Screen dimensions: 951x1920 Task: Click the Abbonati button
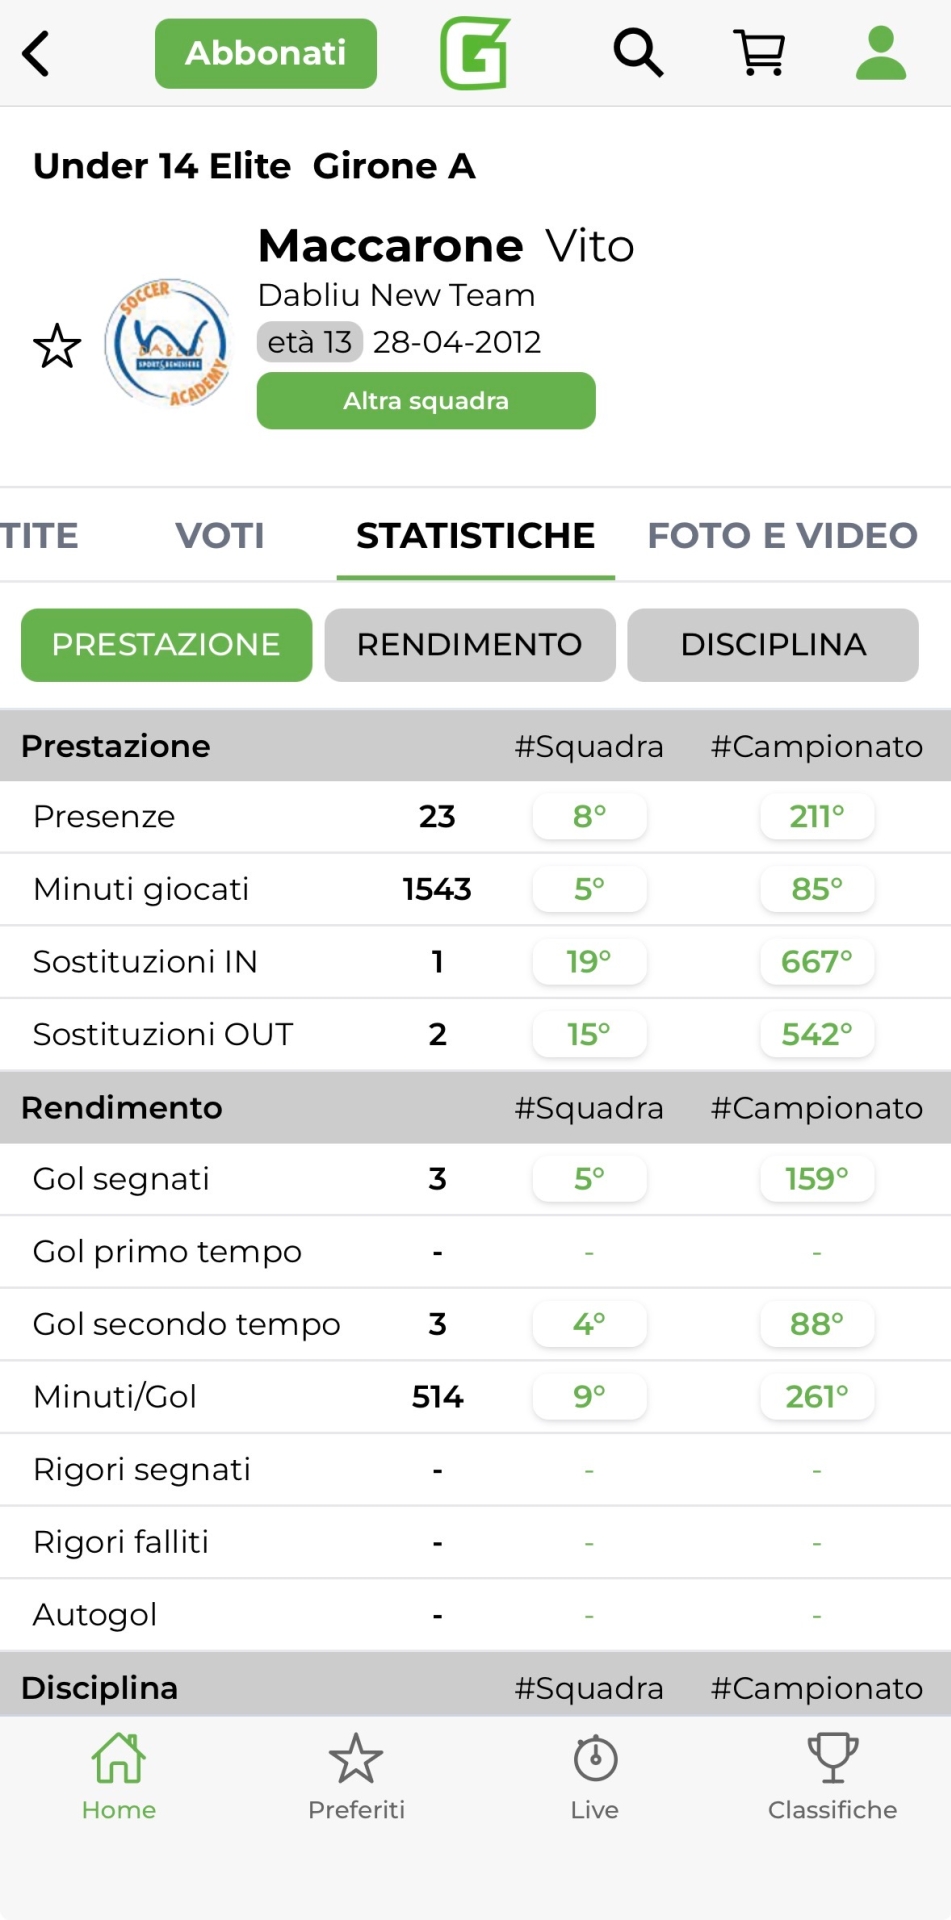[x=266, y=53]
